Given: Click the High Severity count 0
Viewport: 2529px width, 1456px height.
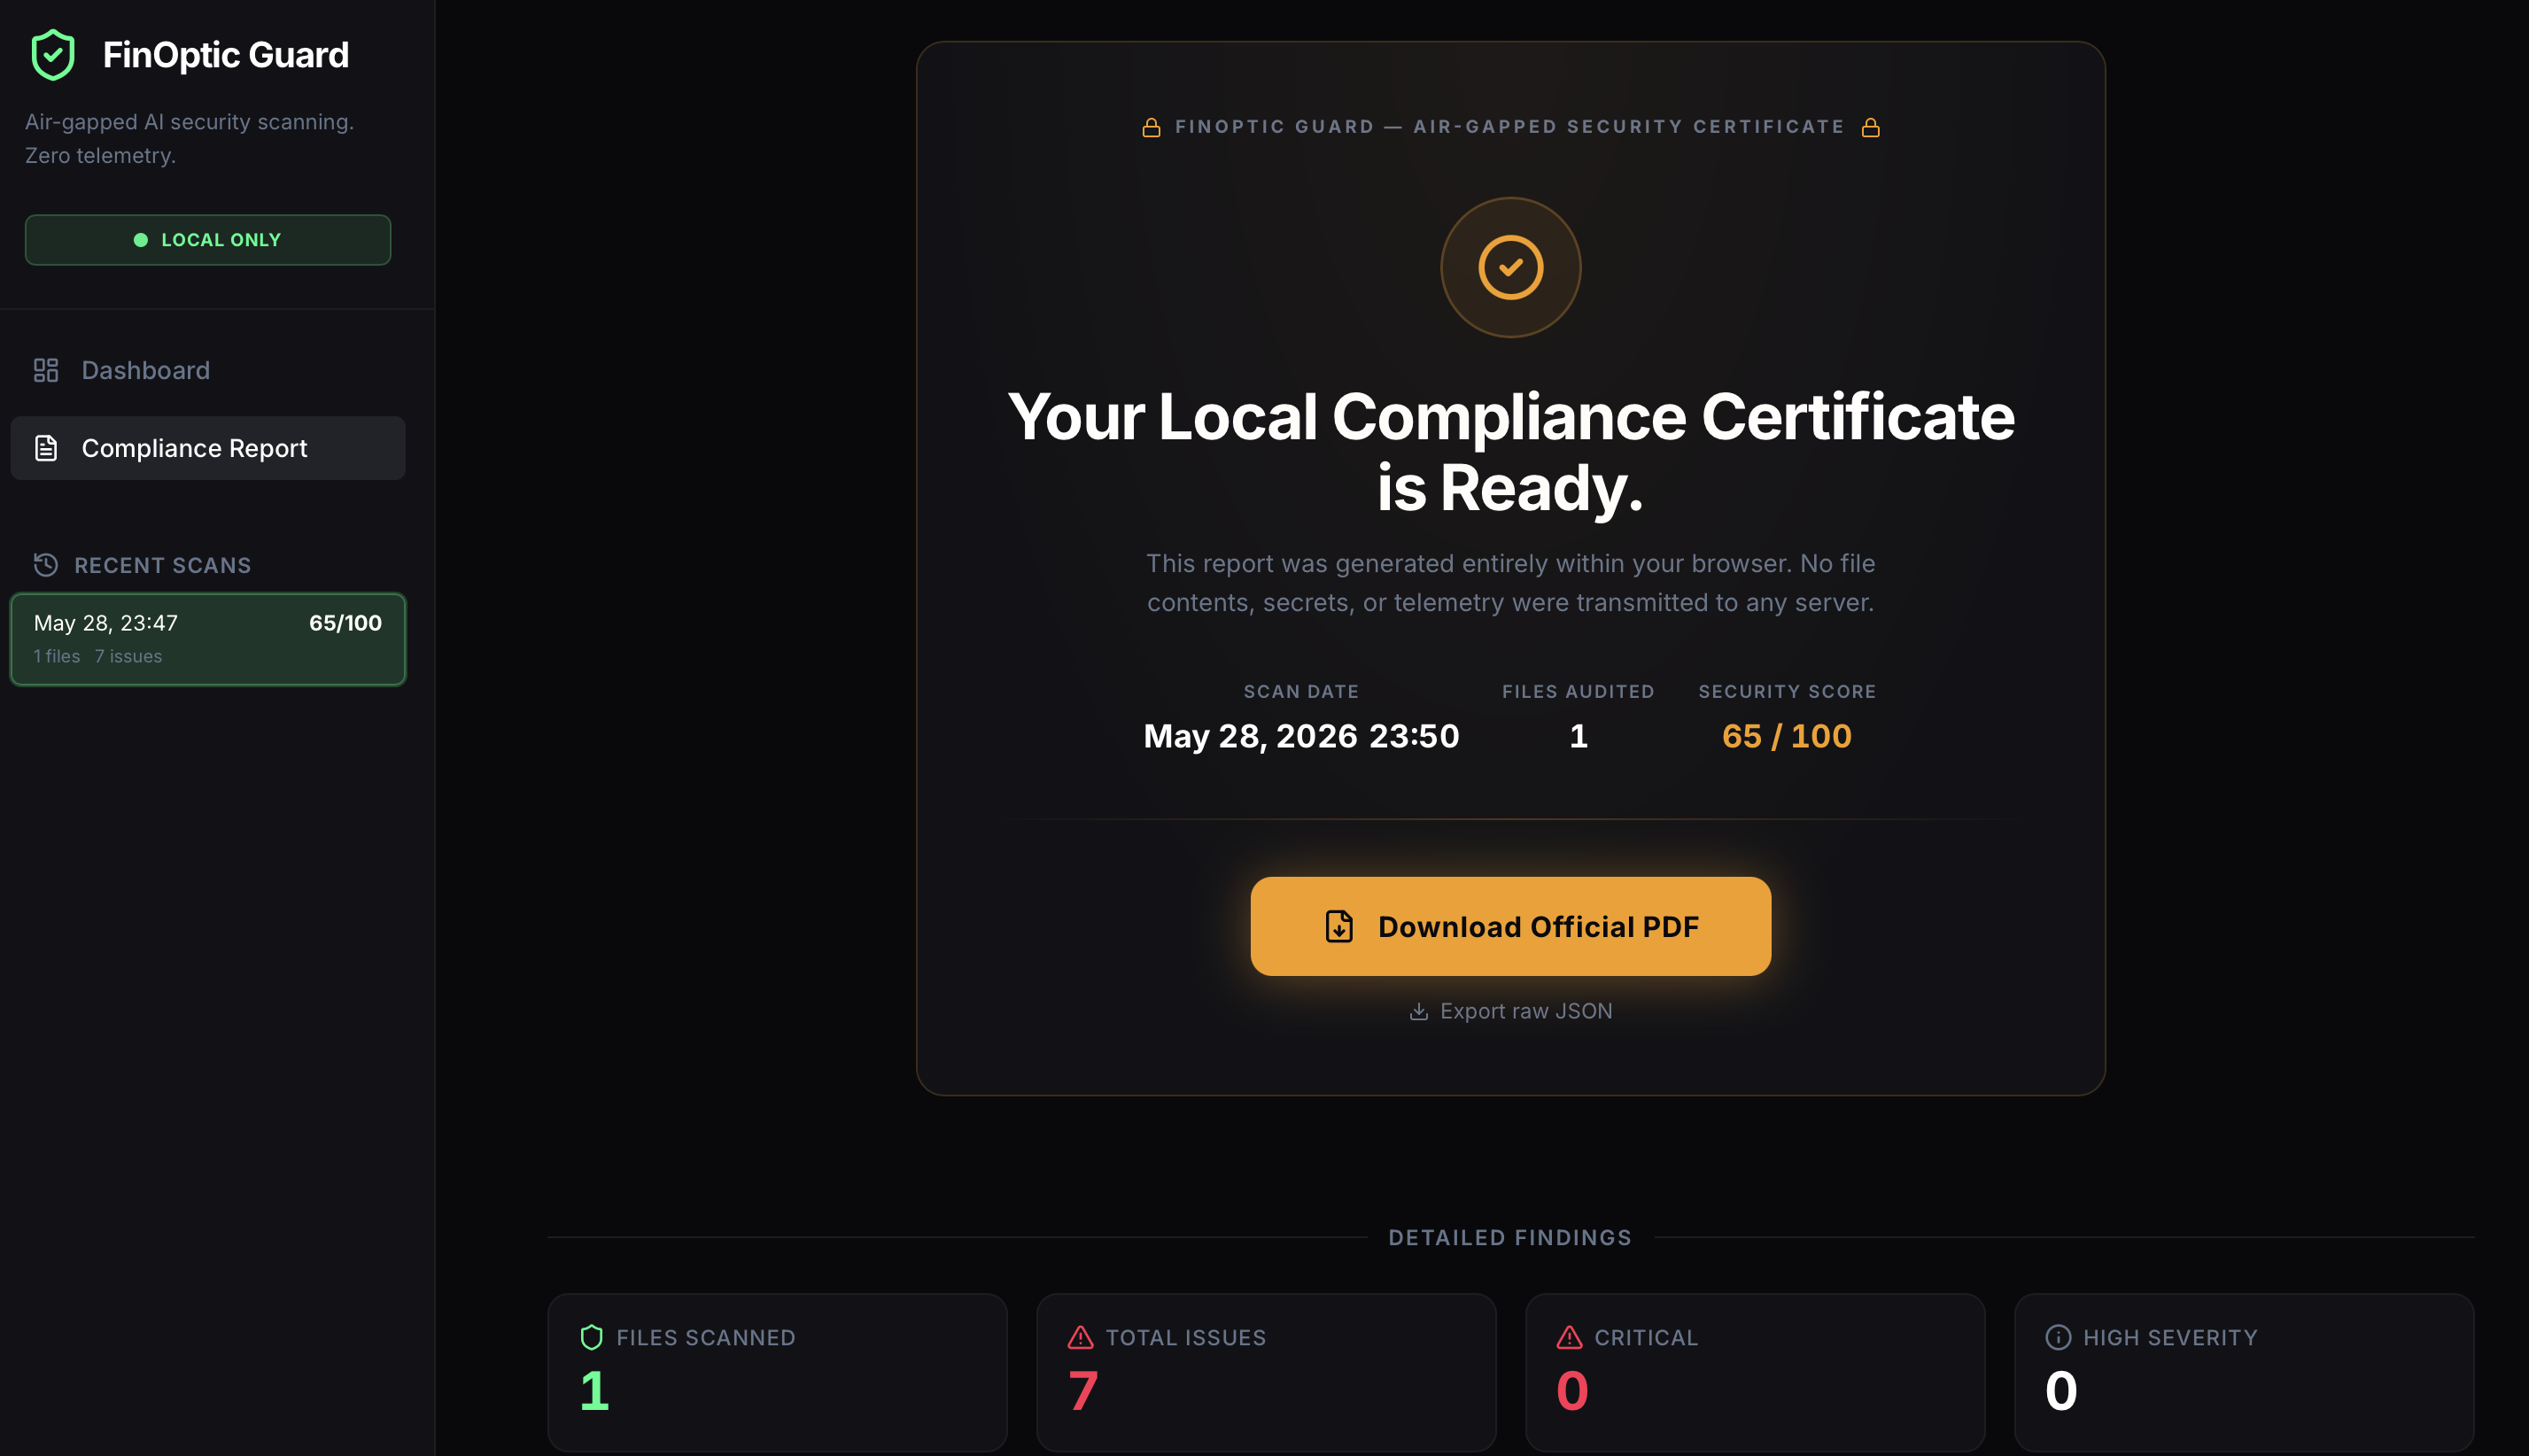Looking at the screenshot, I should click(x=2061, y=1391).
